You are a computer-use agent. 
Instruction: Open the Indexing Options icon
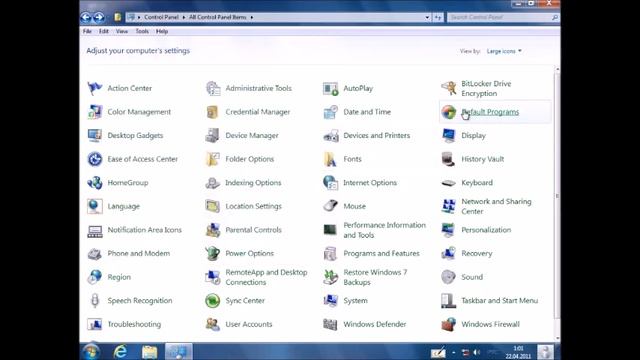coord(213,183)
